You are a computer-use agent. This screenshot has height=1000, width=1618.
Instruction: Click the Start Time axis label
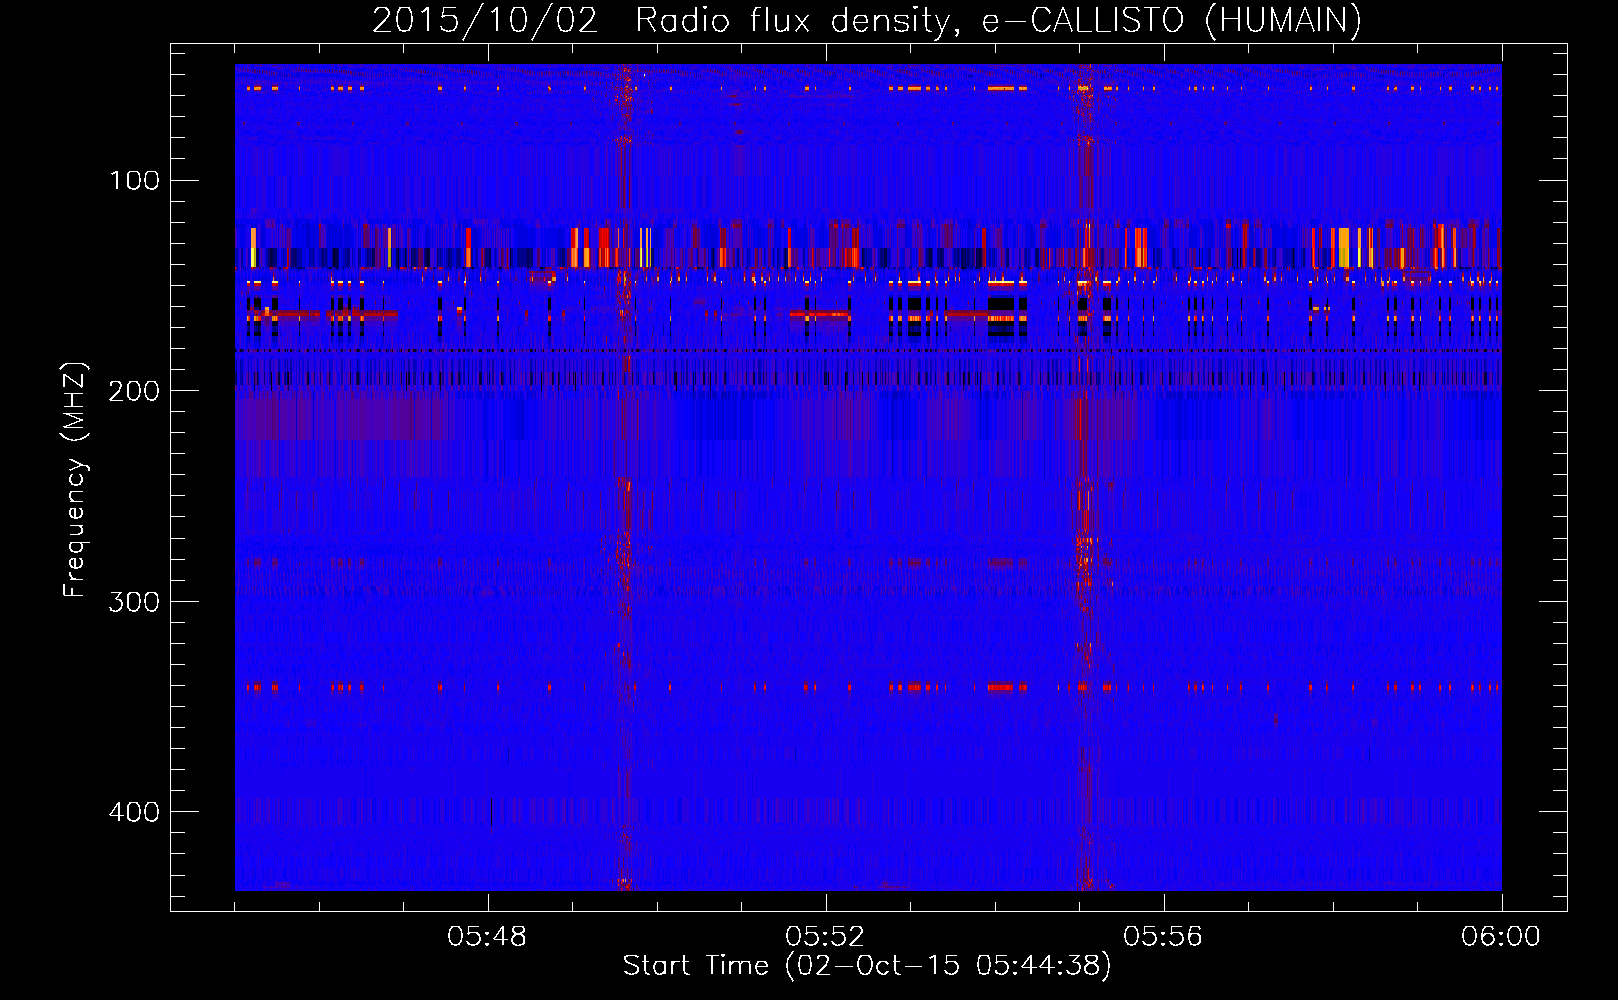[x=867, y=966]
